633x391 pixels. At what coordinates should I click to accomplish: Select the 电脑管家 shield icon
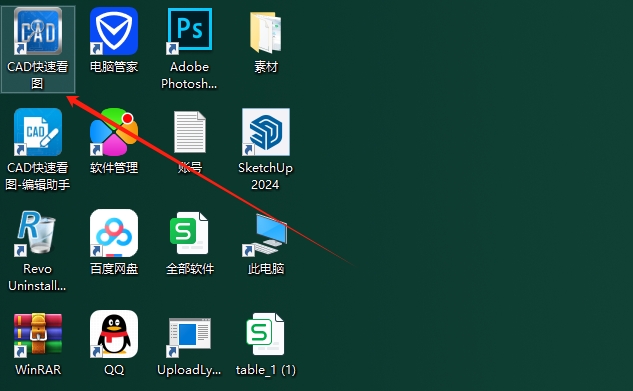coord(114,31)
